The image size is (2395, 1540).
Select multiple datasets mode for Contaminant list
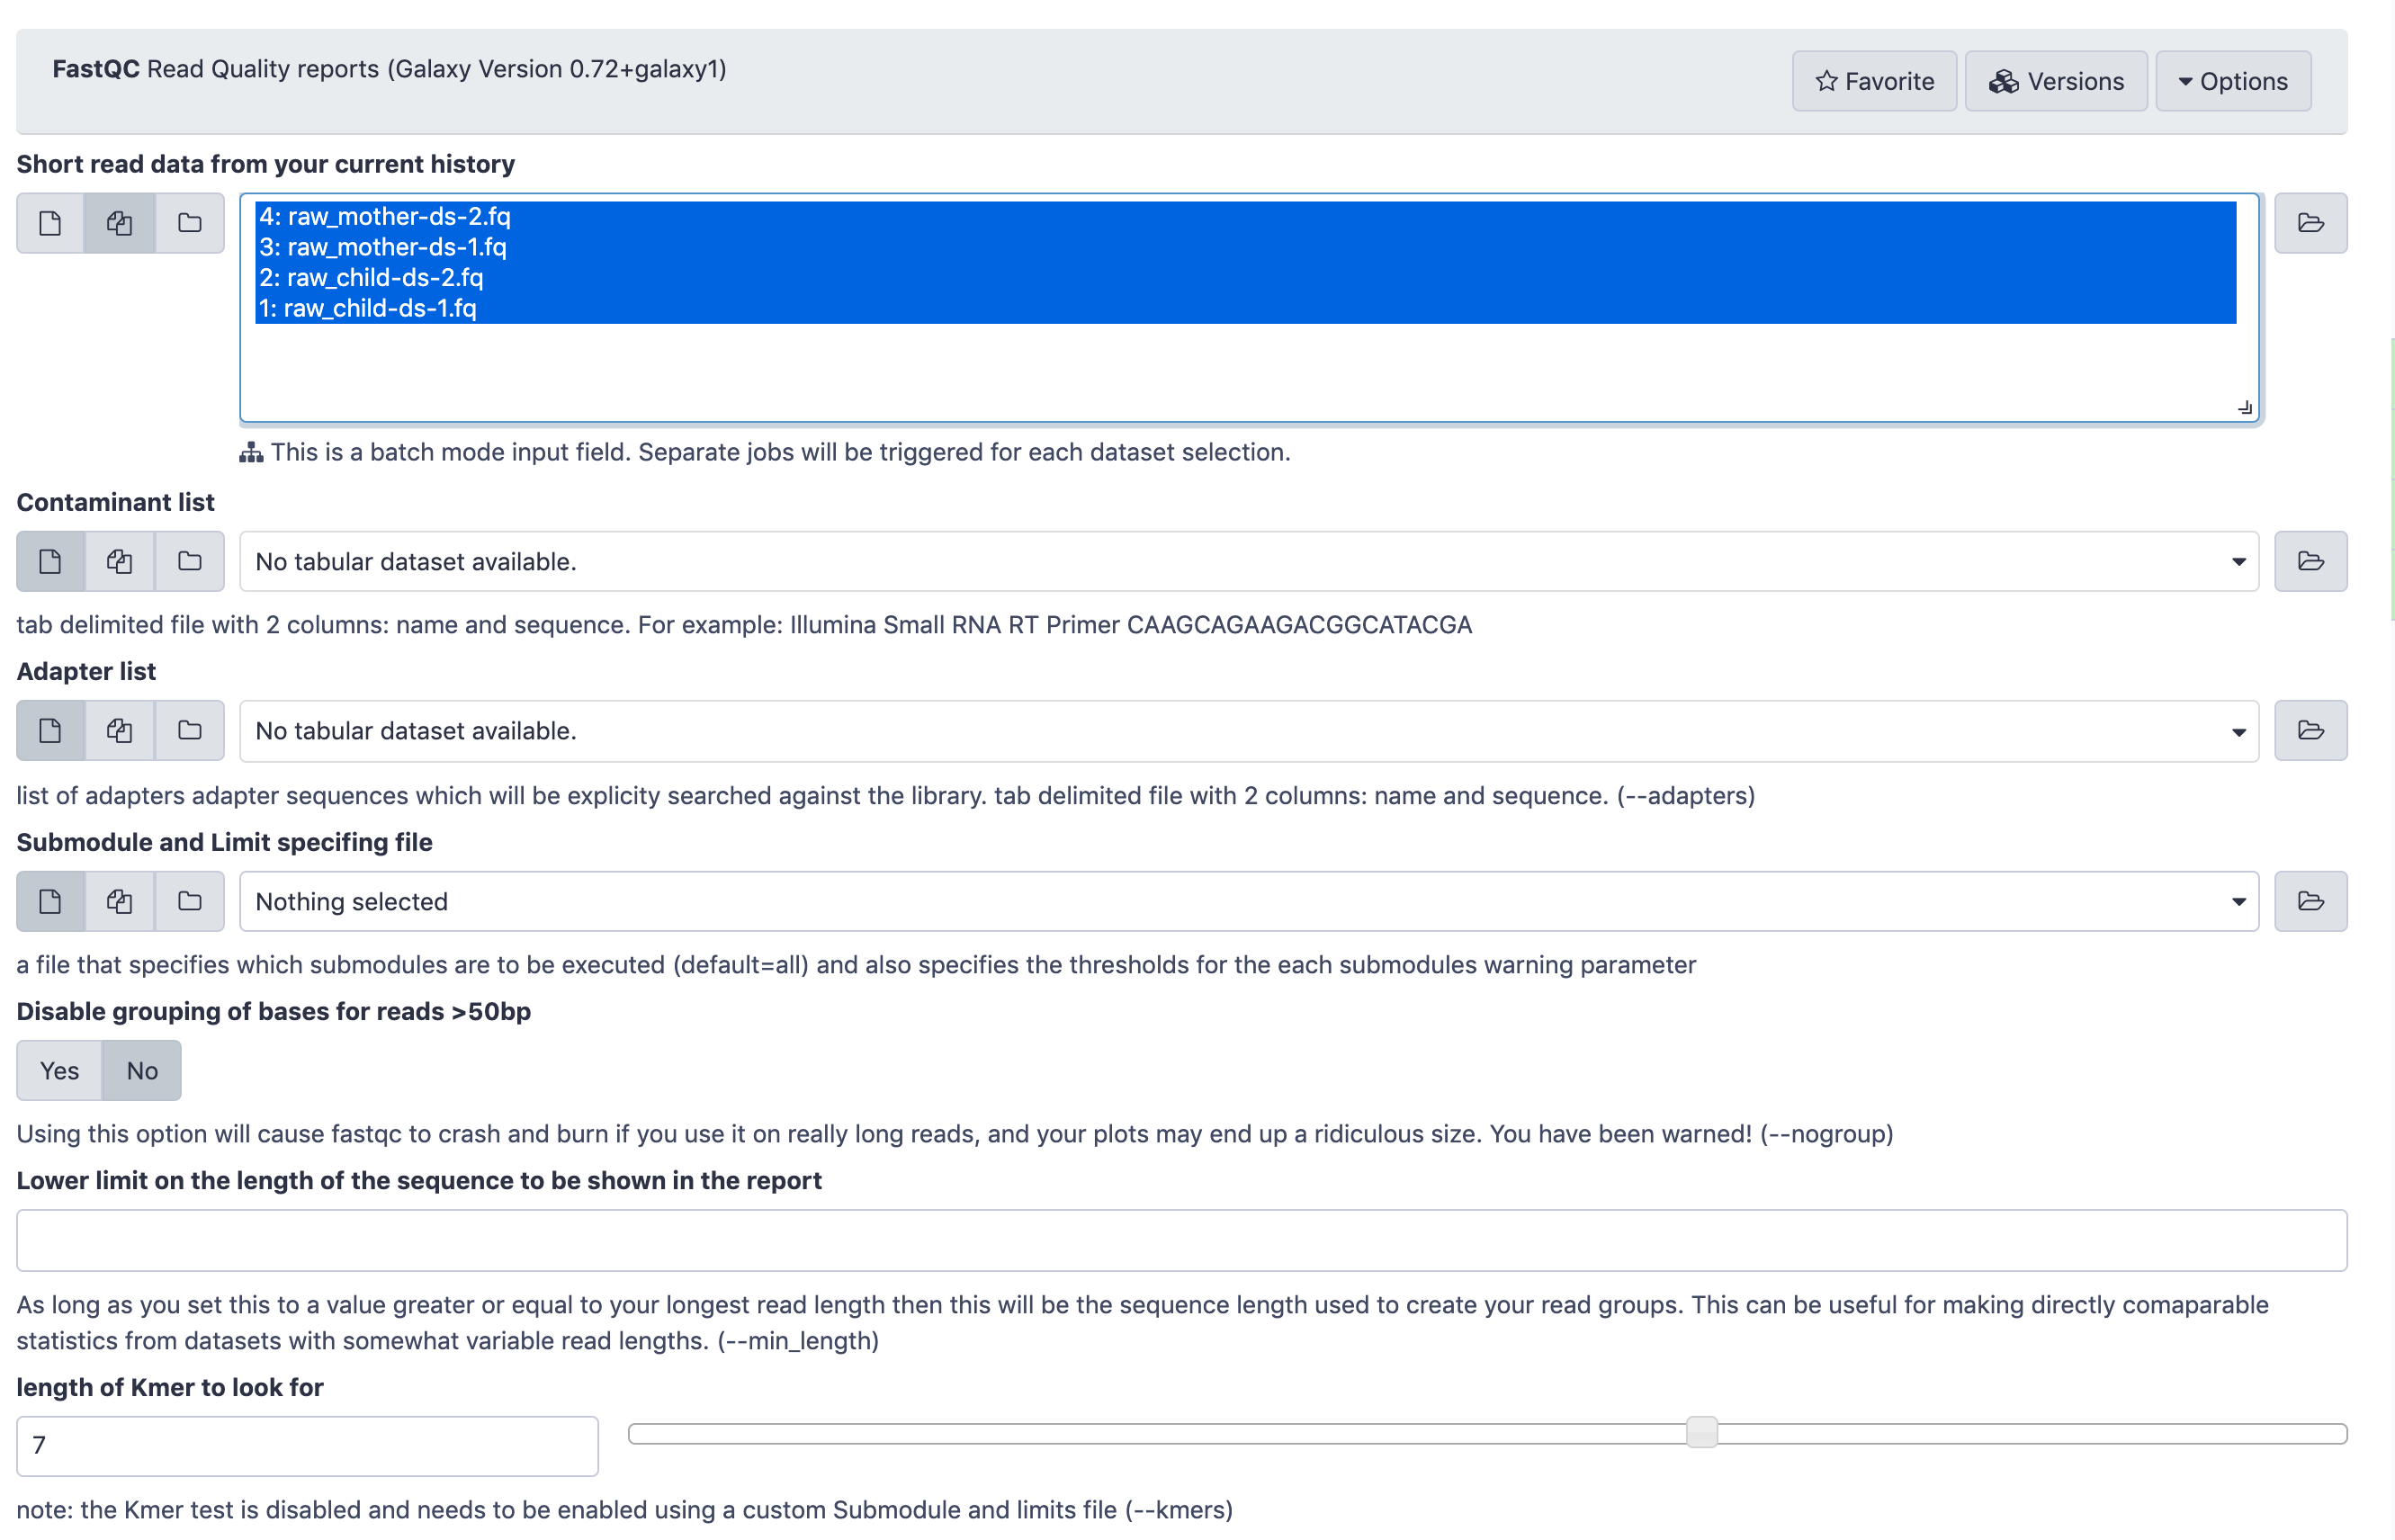point(120,561)
